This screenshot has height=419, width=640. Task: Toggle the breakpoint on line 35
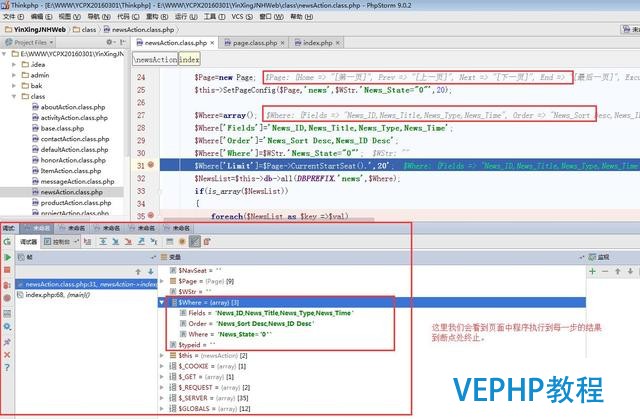151,215
